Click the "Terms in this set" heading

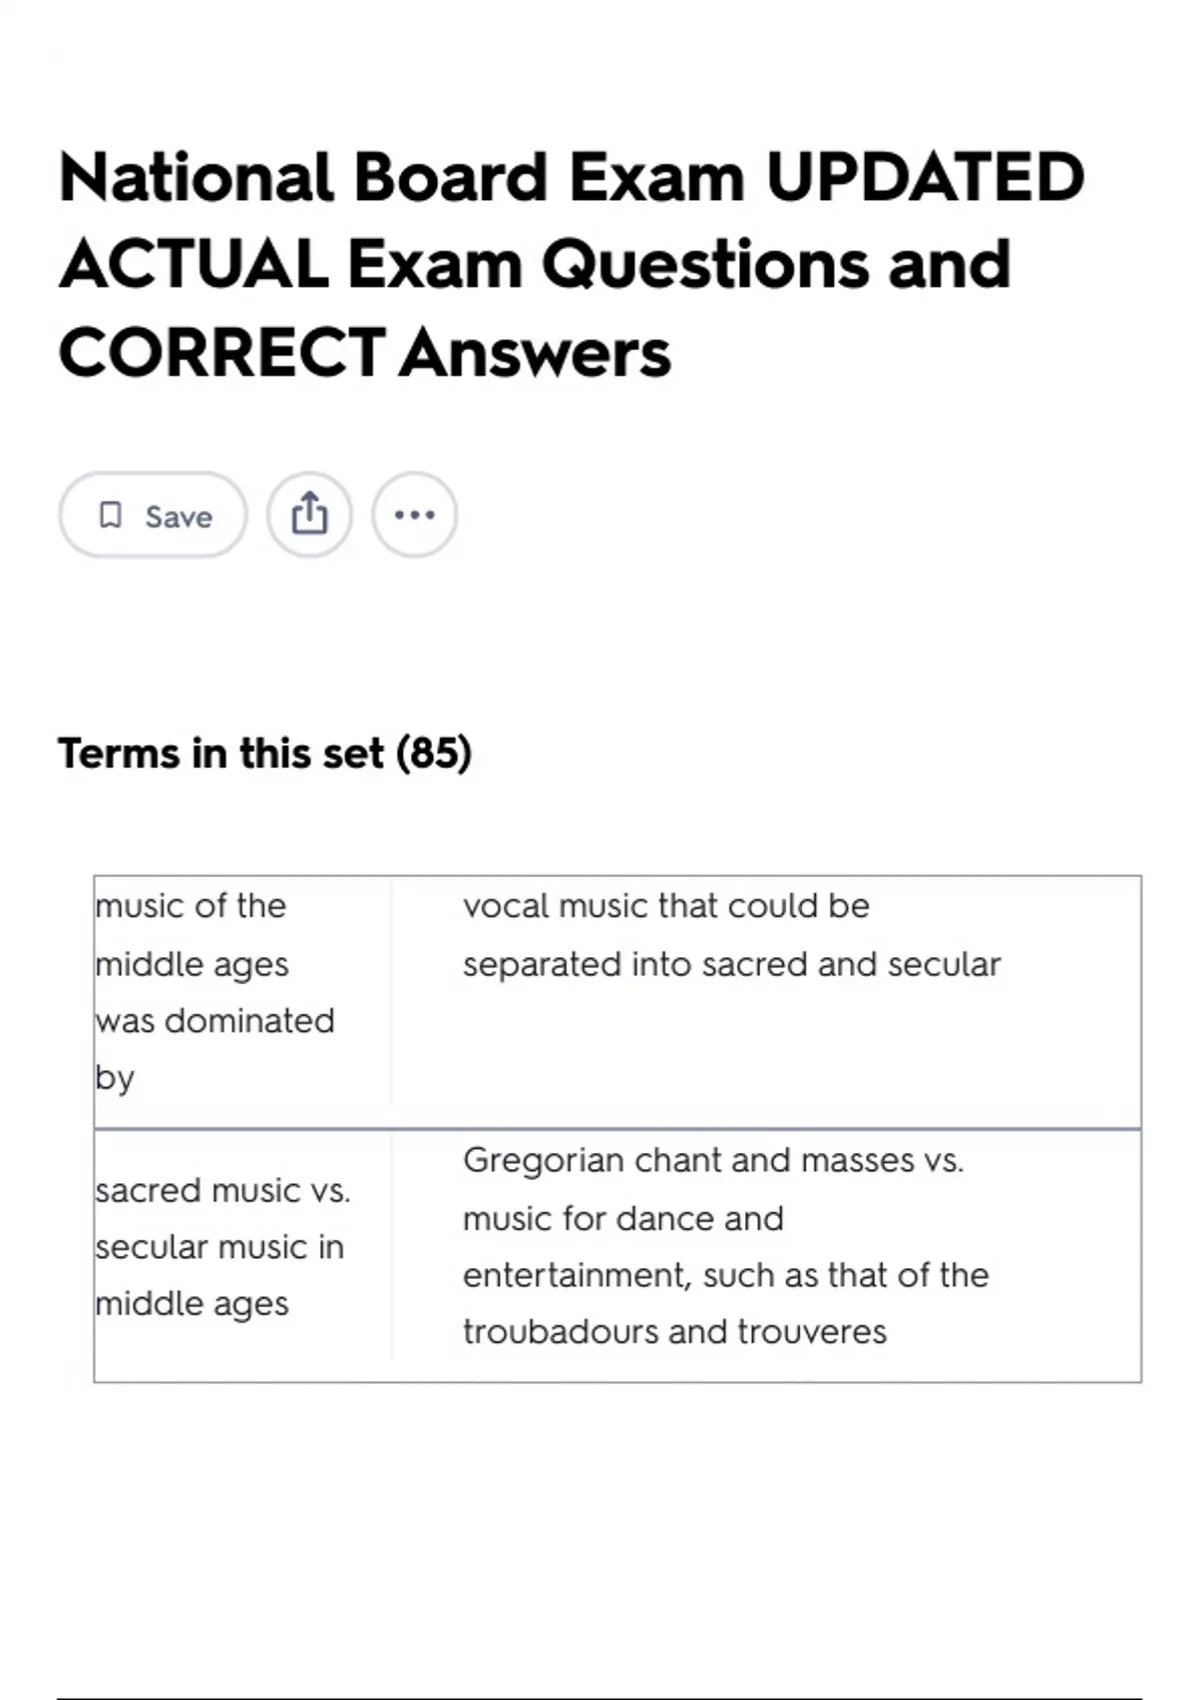pyautogui.click(x=221, y=753)
